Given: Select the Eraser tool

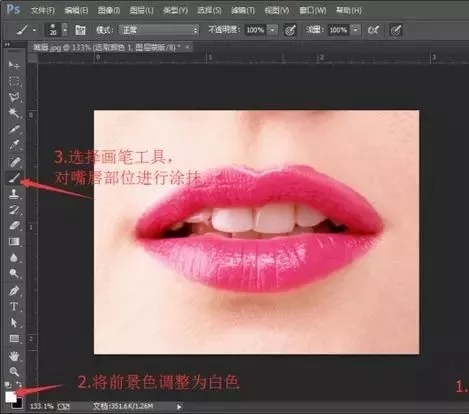Looking at the screenshot, I should [14, 226].
